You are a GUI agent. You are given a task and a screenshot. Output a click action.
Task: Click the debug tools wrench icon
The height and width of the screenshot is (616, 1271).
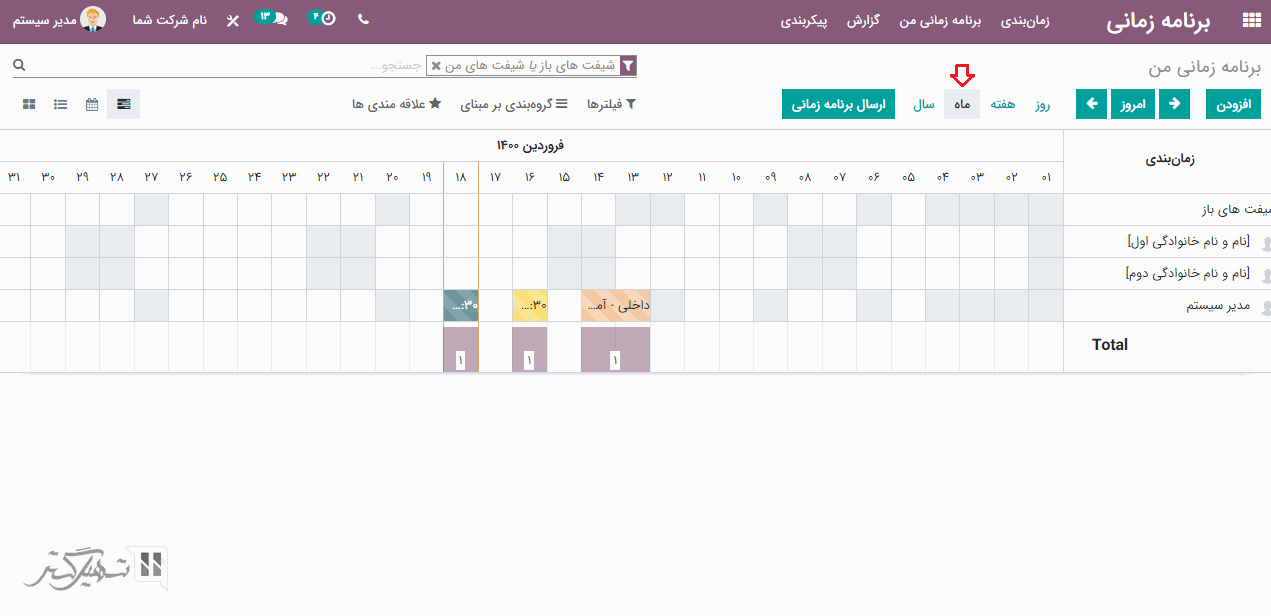[233, 21]
